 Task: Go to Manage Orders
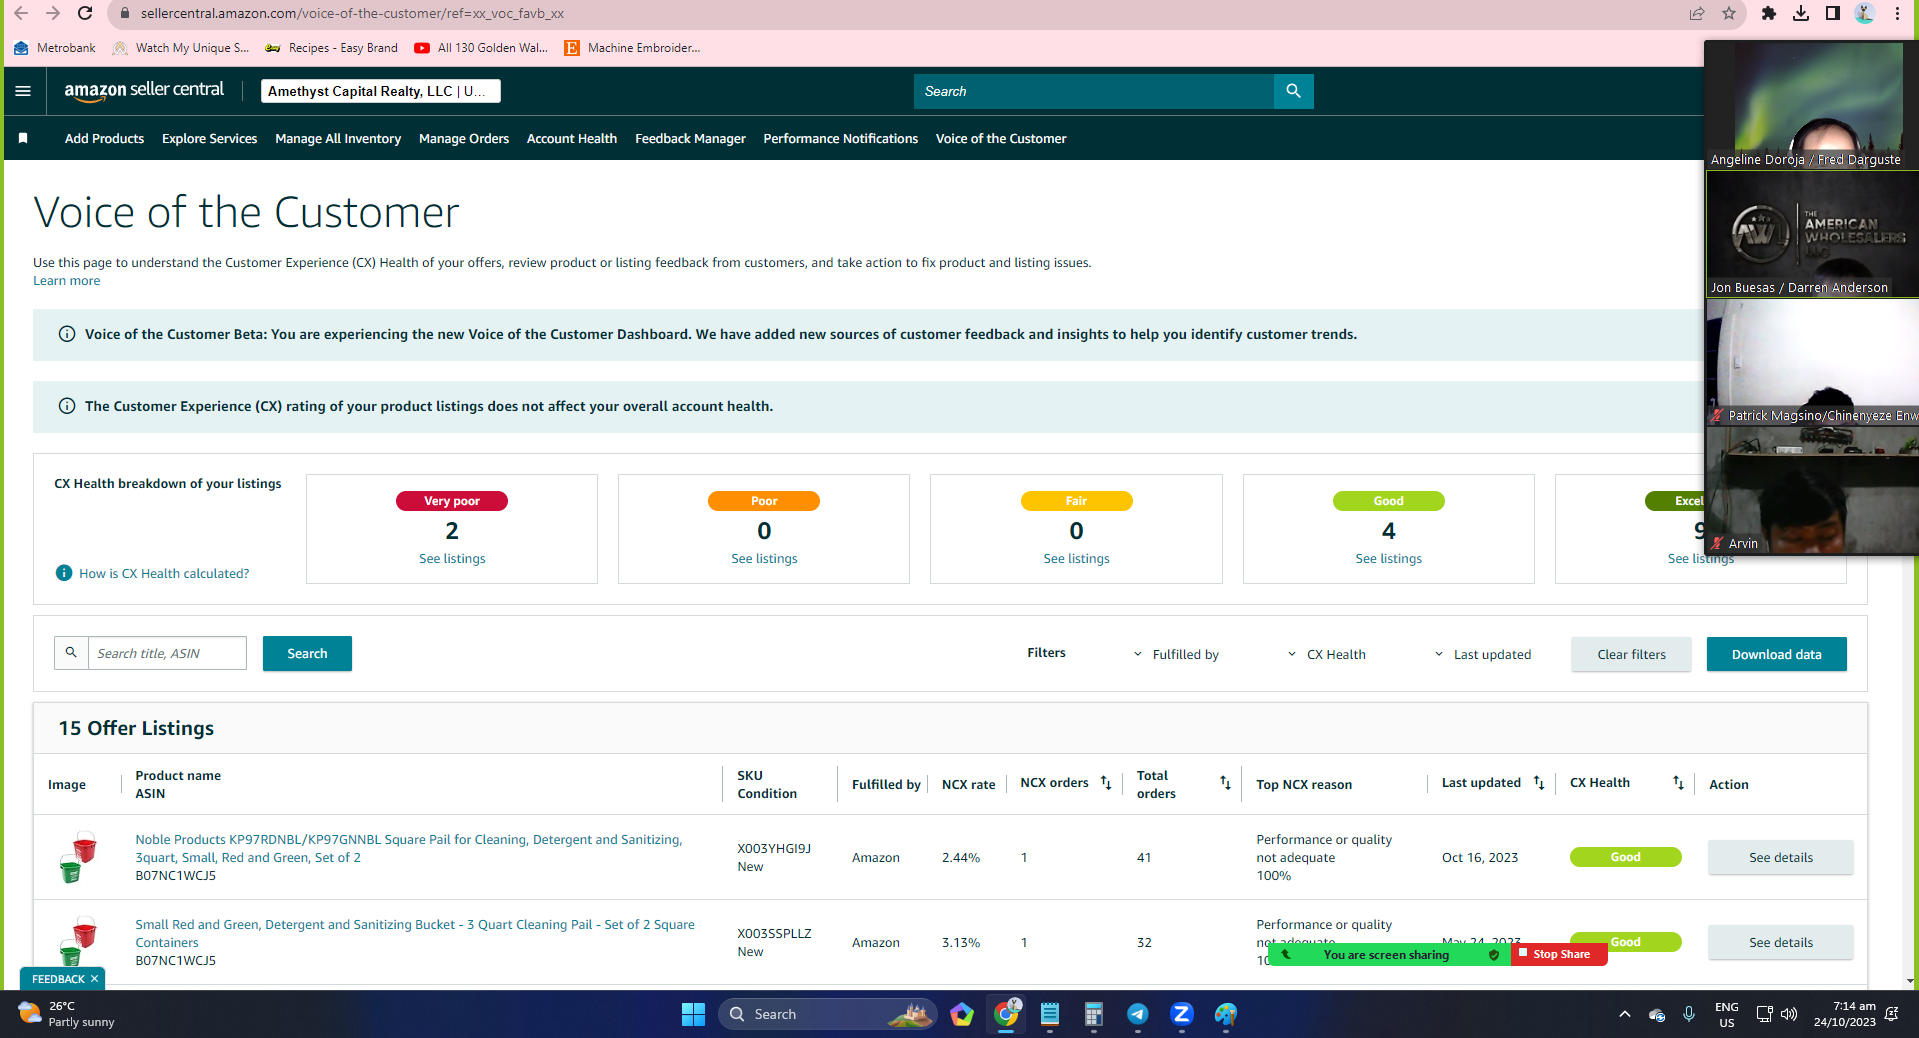click(x=464, y=138)
